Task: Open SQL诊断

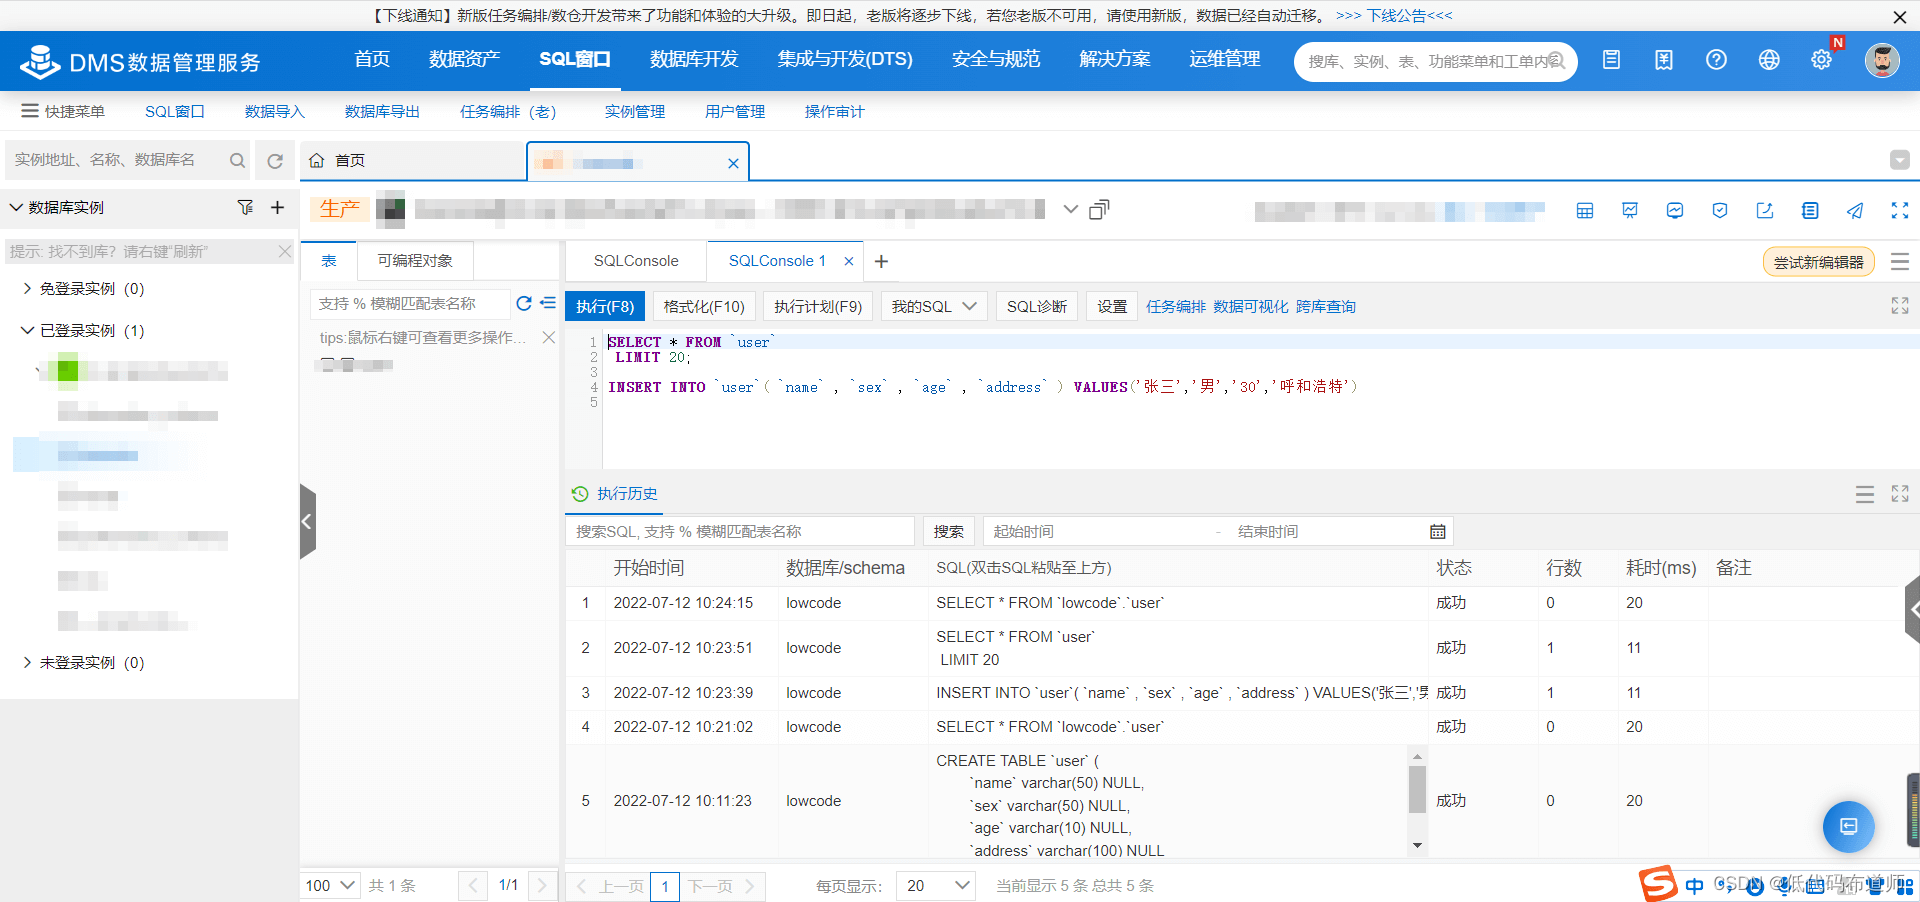Action: [1037, 306]
